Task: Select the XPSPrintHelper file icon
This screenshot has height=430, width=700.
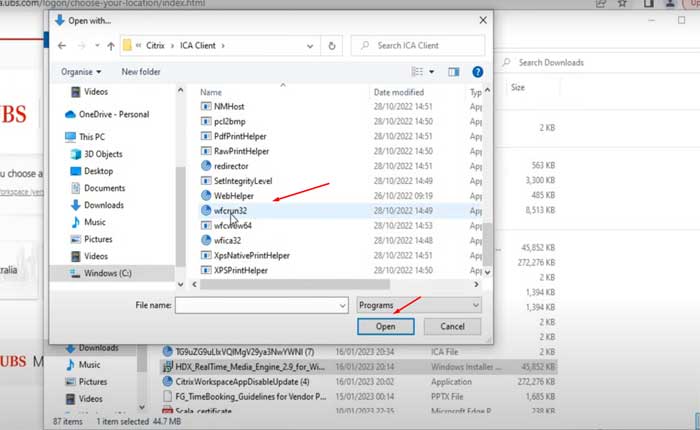Action: coord(206,270)
